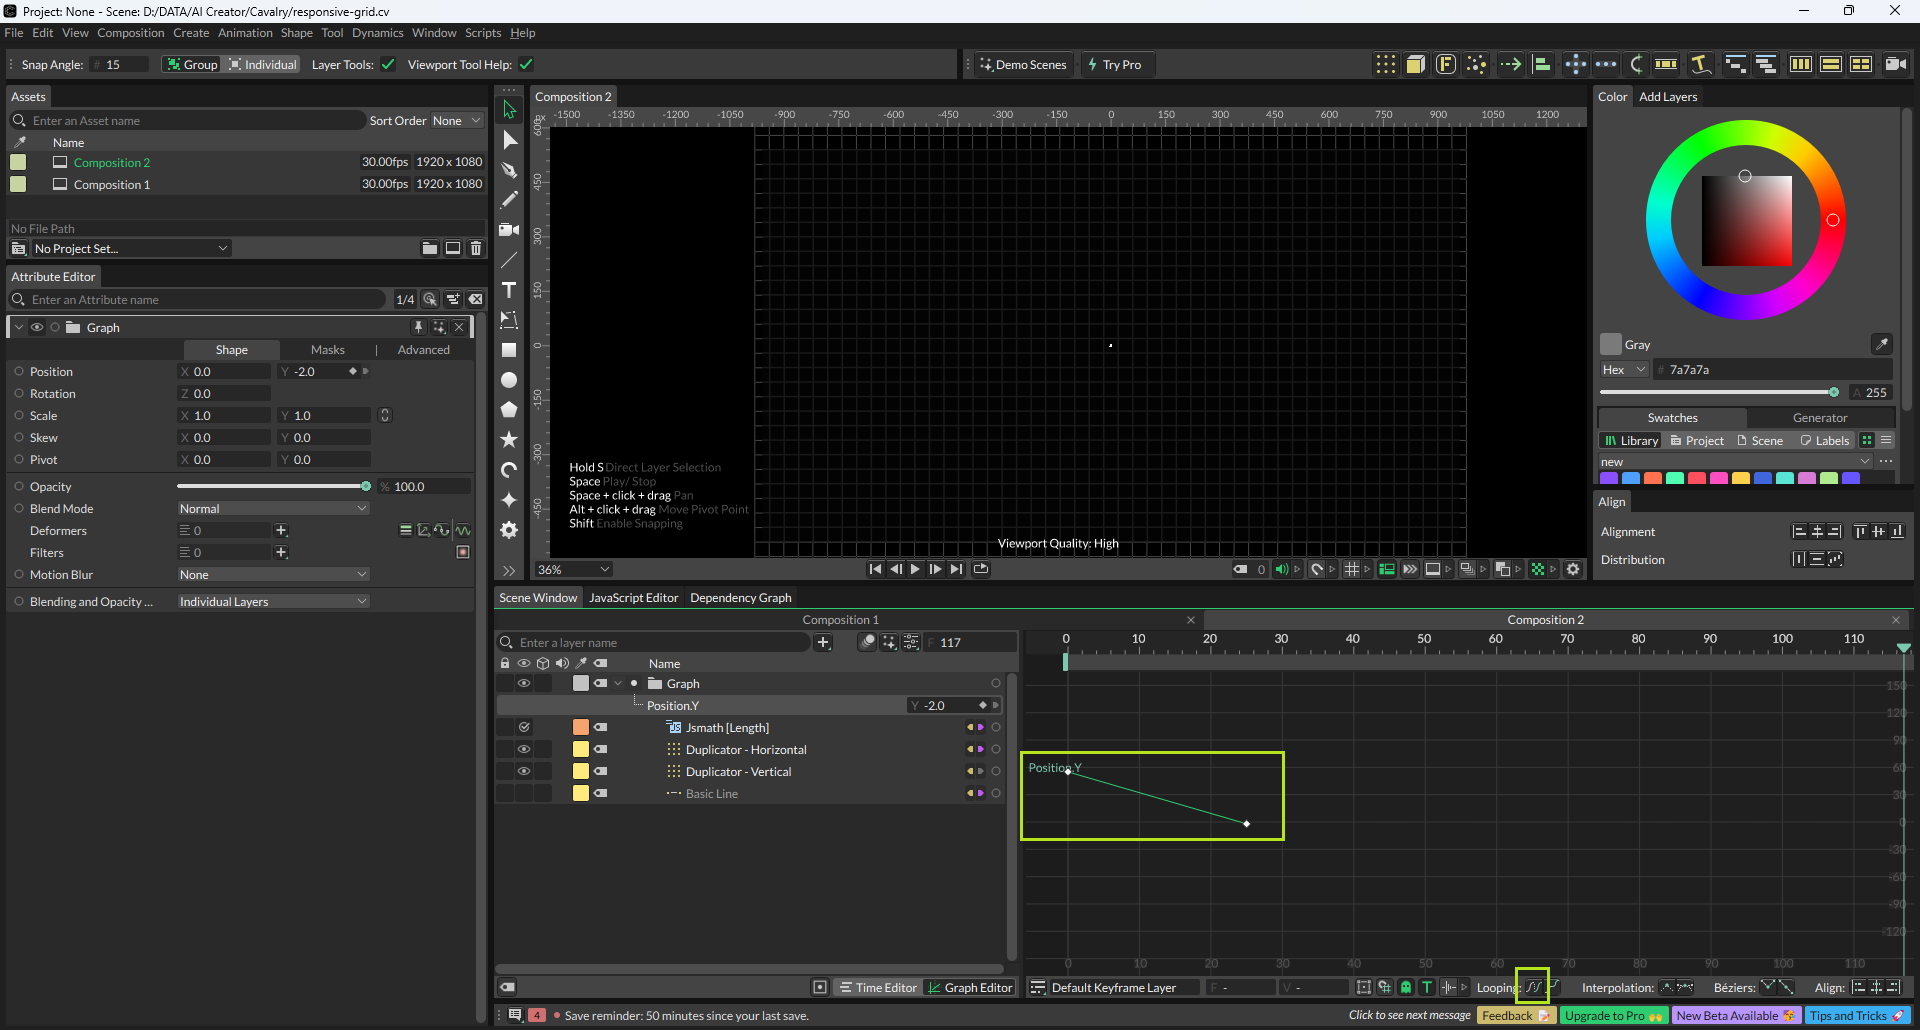The height and width of the screenshot is (1030, 1920).
Task: Click the Polygon shape tool
Action: (x=509, y=410)
